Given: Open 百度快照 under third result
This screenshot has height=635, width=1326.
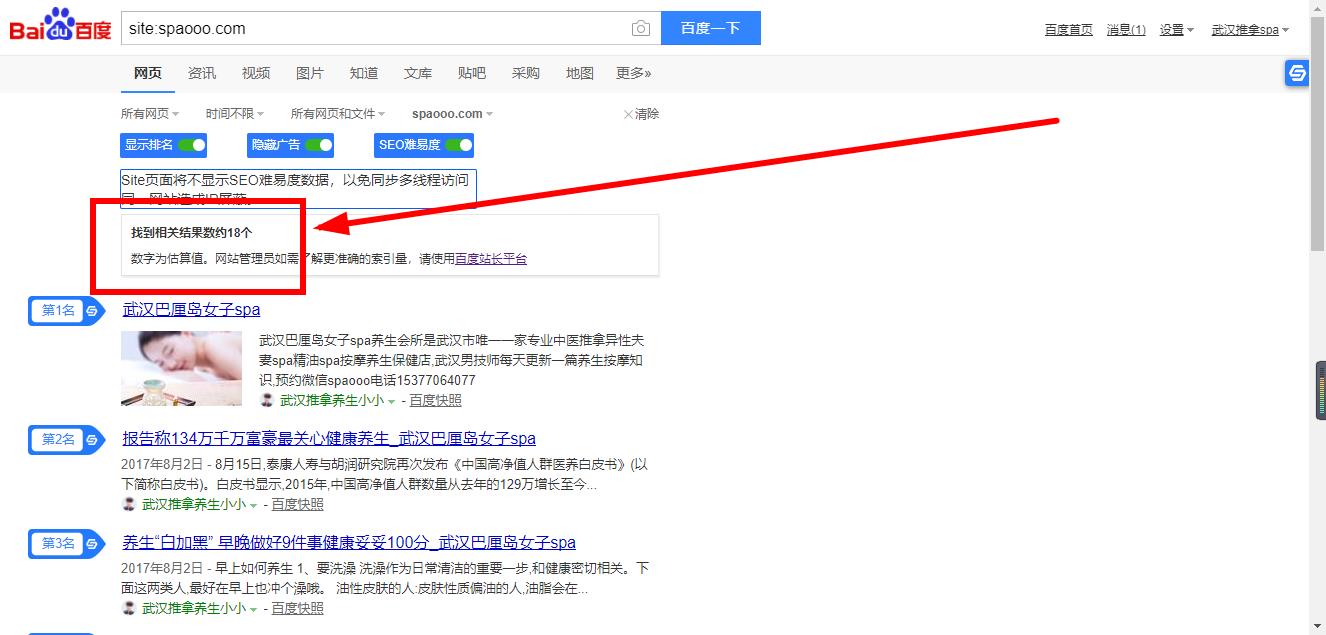Looking at the screenshot, I should point(298,608).
